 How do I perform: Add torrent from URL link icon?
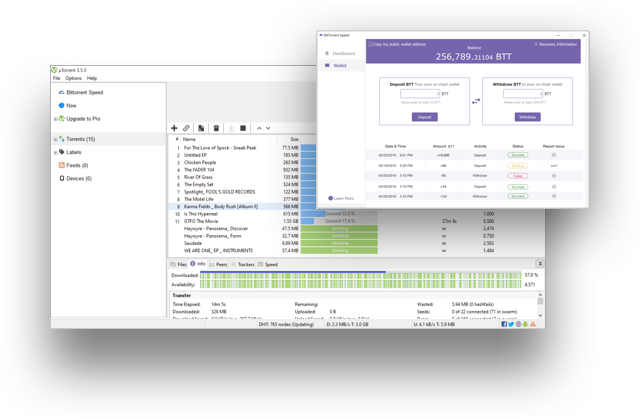[186, 128]
